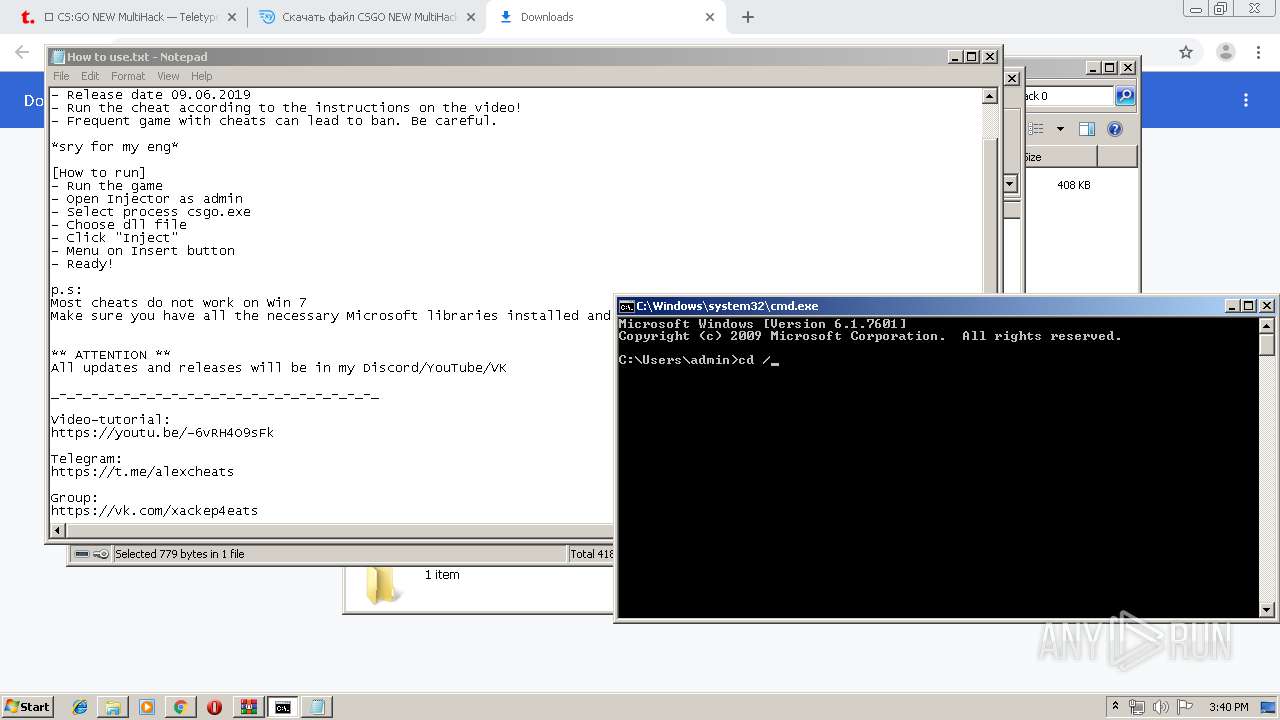Open the View menu in Notepad

coord(168,76)
